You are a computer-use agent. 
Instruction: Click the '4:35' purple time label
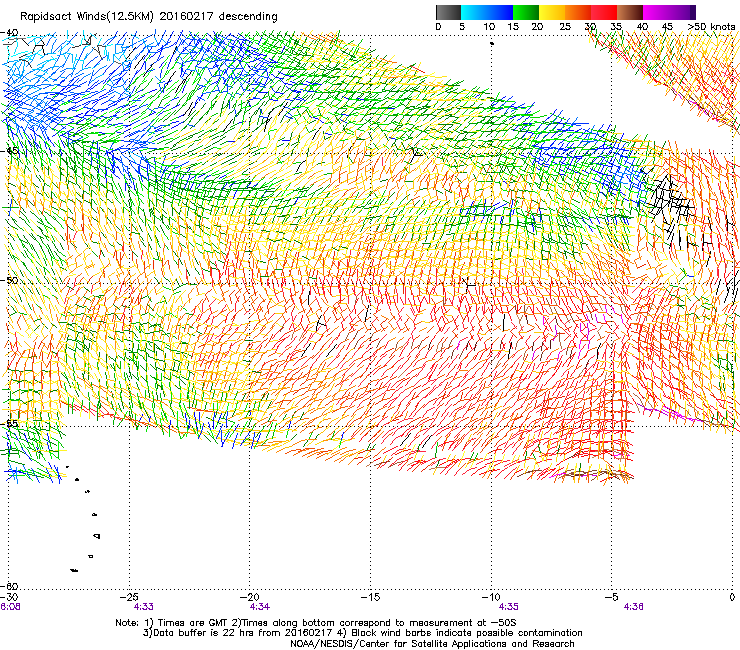click(508, 607)
